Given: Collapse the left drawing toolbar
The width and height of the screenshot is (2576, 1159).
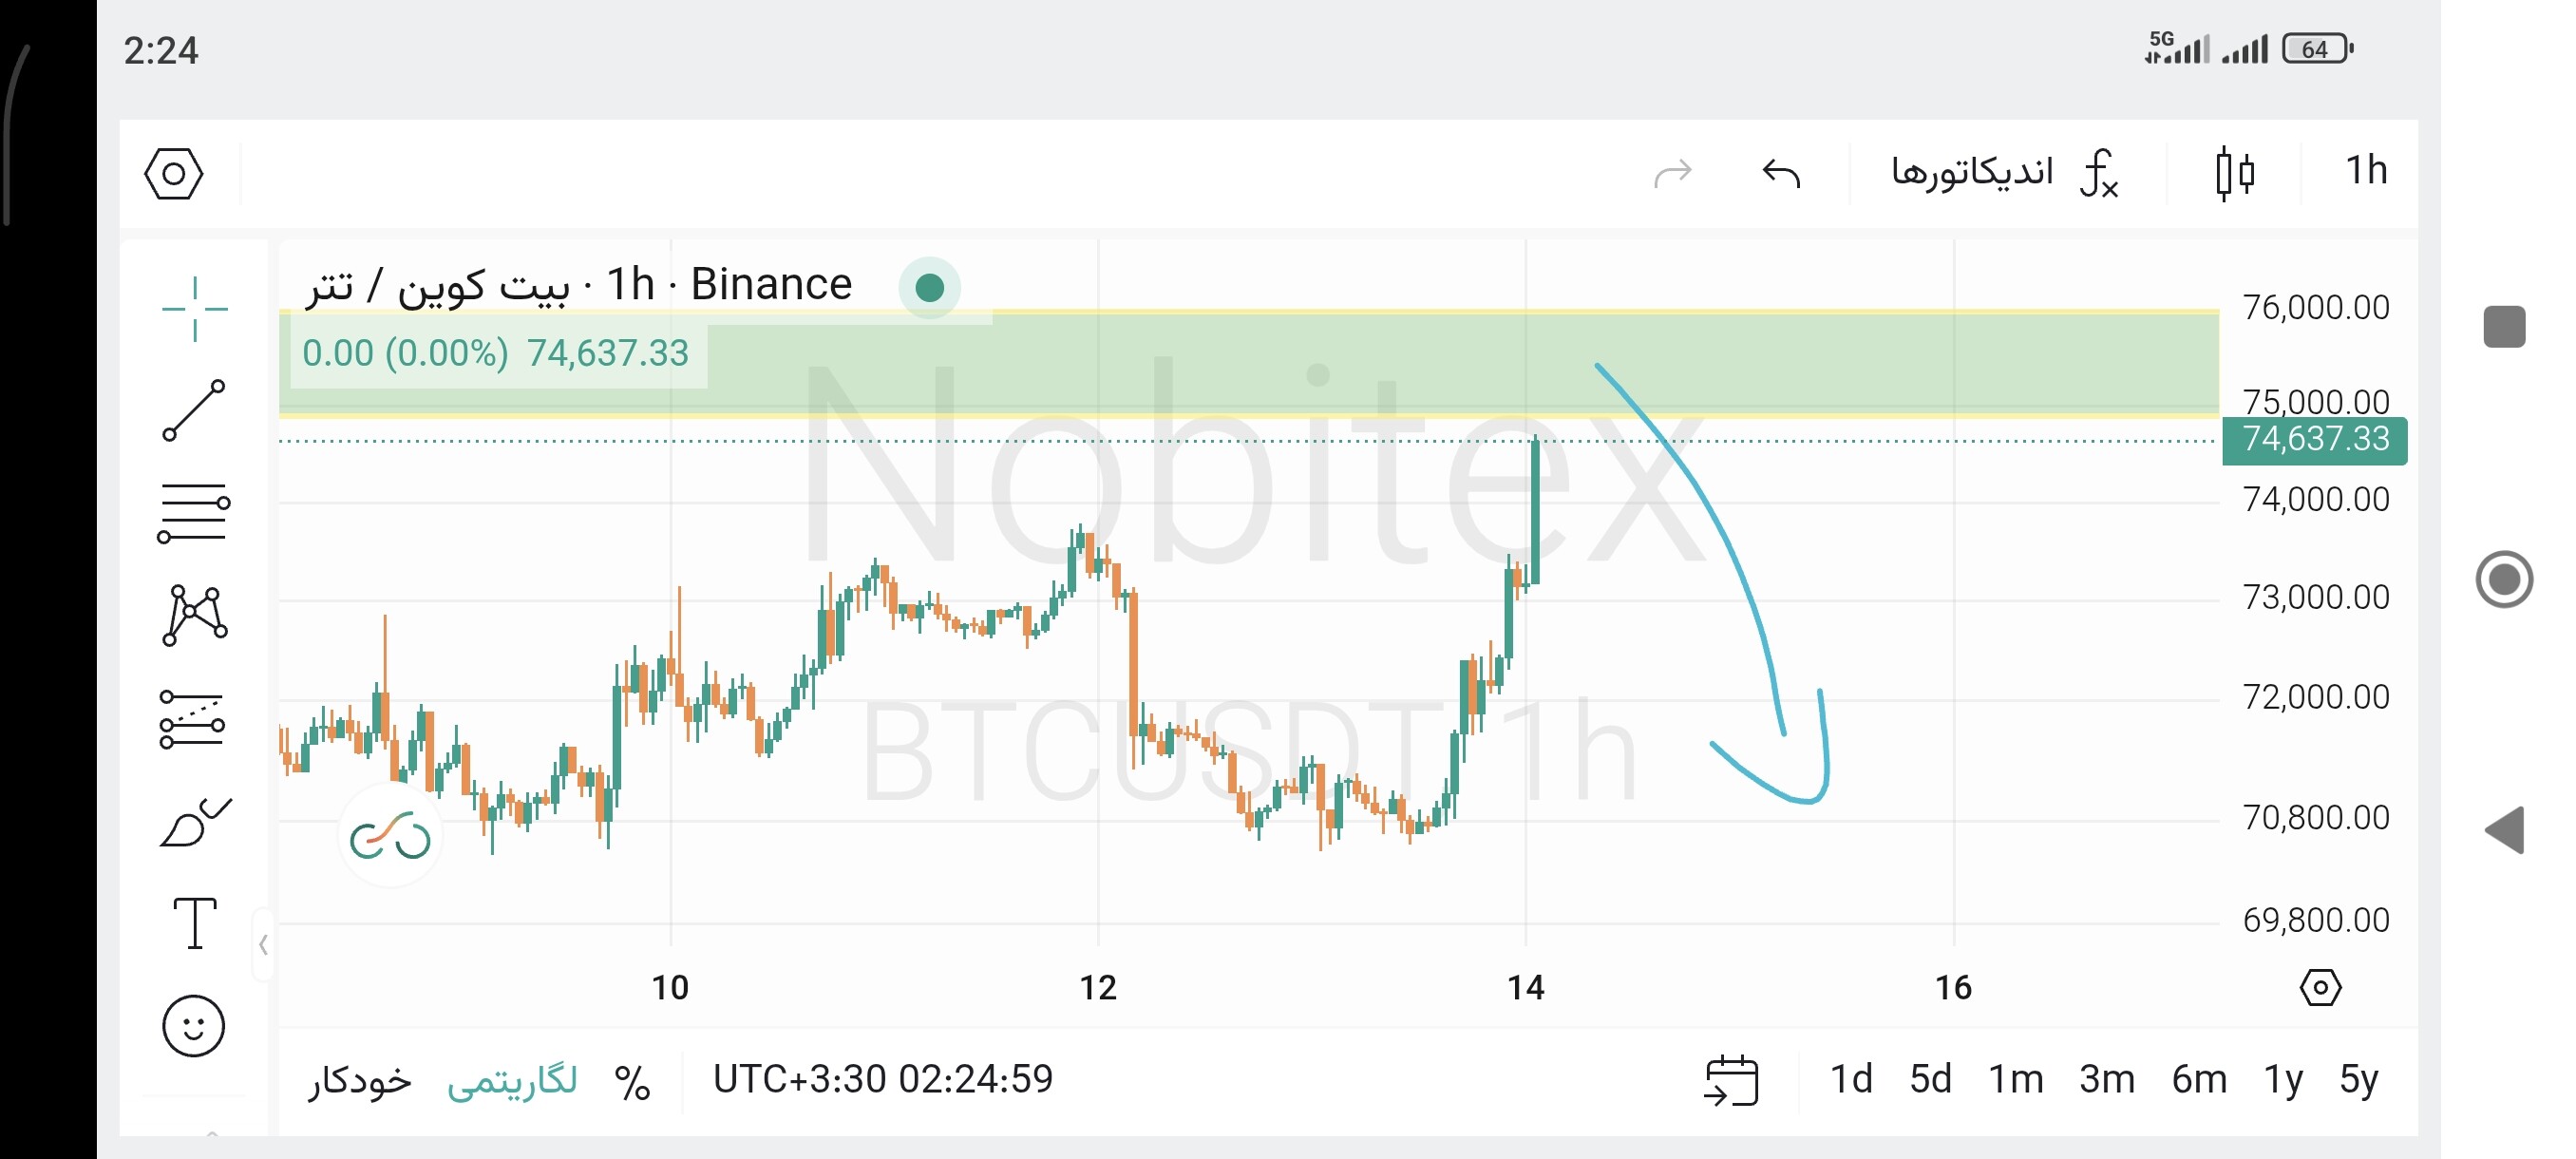Looking at the screenshot, I should [263, 944].
